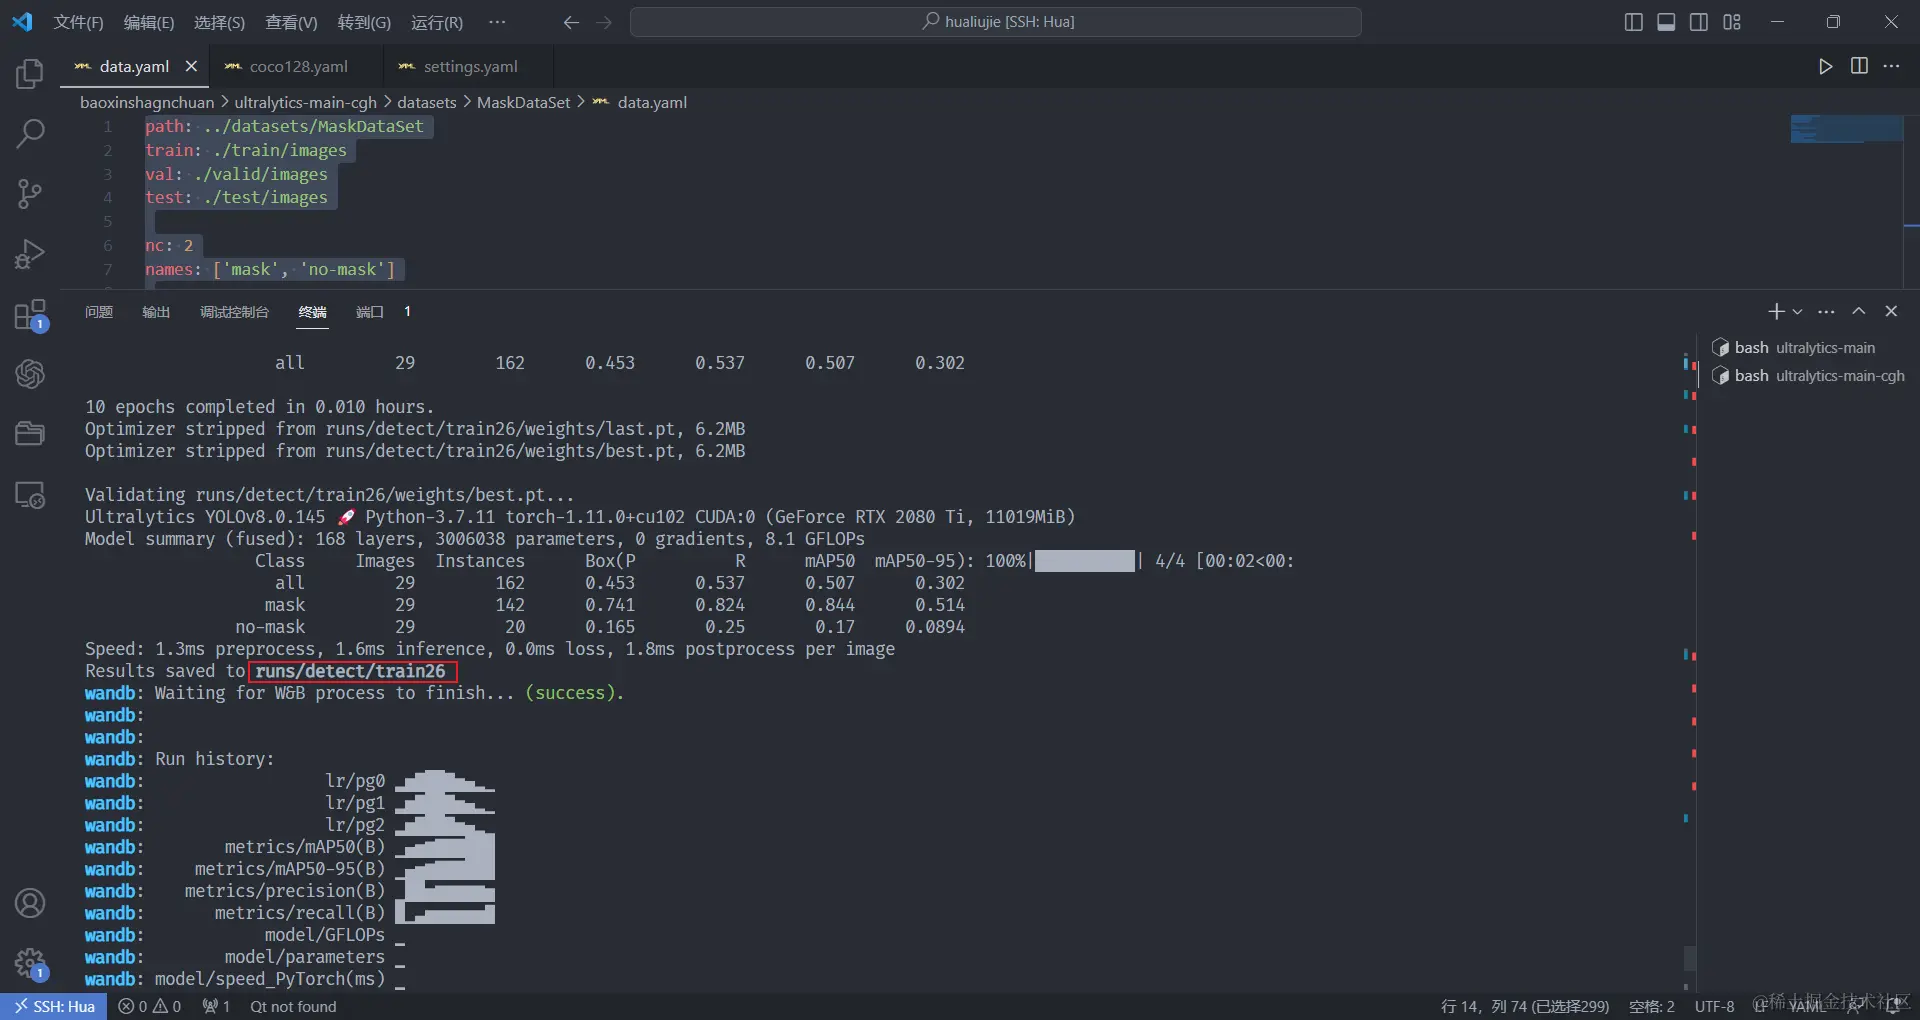This screenshot has height=1020, width=1920.
Task: Switch to the 端口 panel tab
Action: (x=370, y=312)
